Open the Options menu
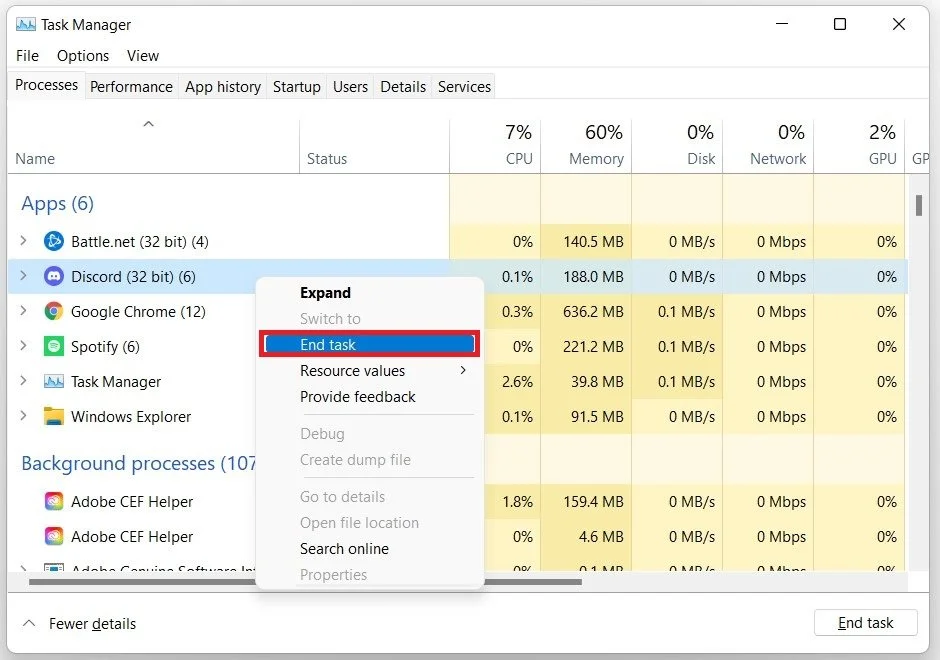 coord(83,56)
